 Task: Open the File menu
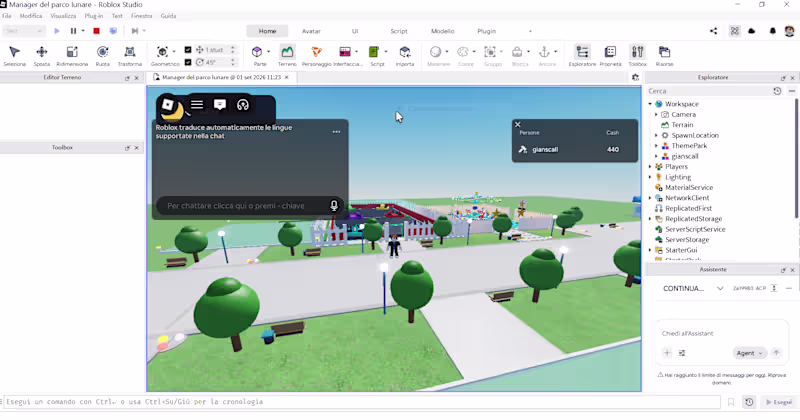tap(7, 16)
